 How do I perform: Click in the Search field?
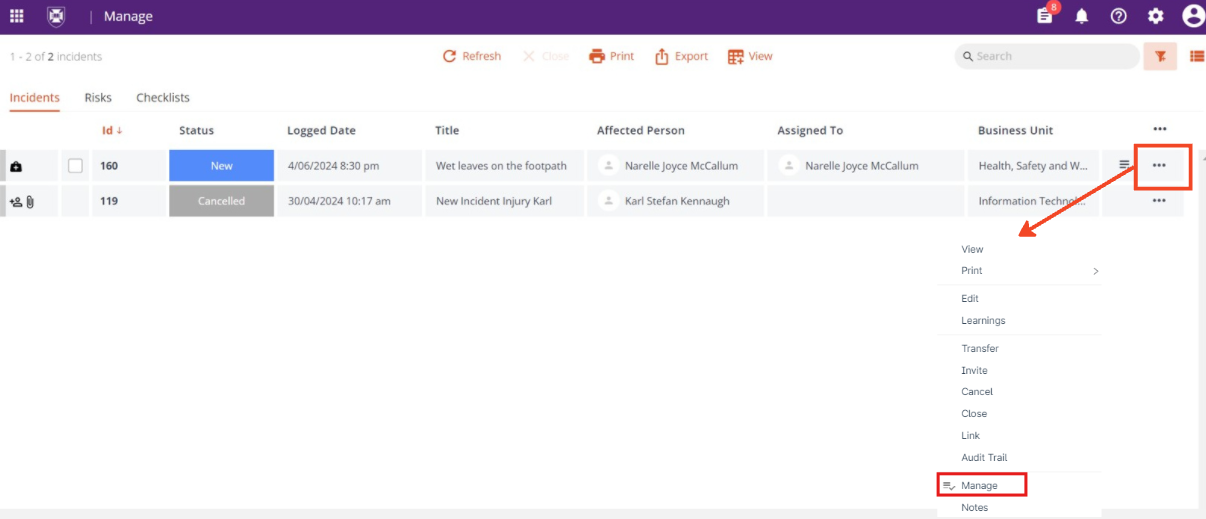pos(1052,57)
